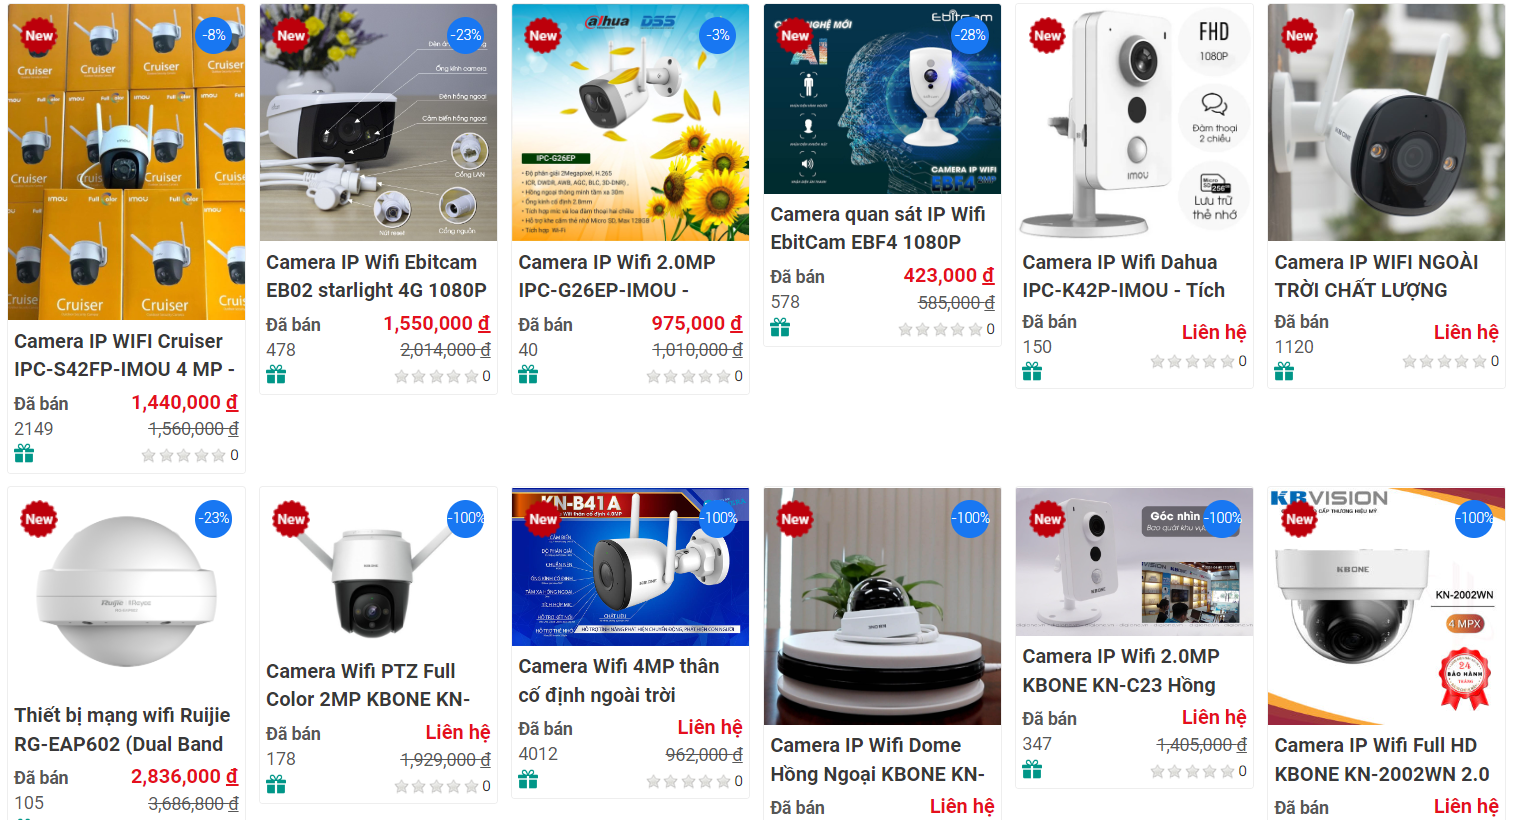This screenshot has height=820, width=1529.
Task: Open the KBVISION KN-2002WN dome camera image
Action: 1386,606
